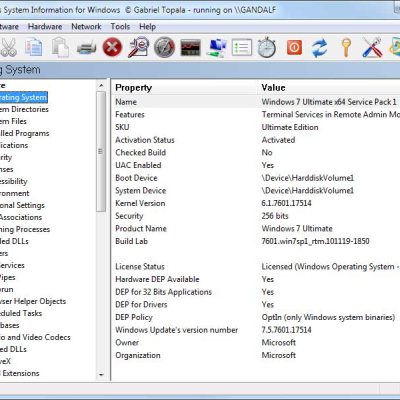The image size is (400, 400).
Task: Click the gauge speedometer icon
Action: click(164, 47)
